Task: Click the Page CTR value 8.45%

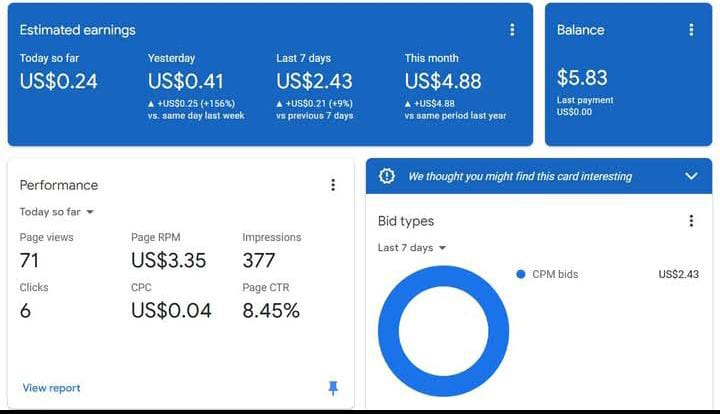Action: click(271, 311)
